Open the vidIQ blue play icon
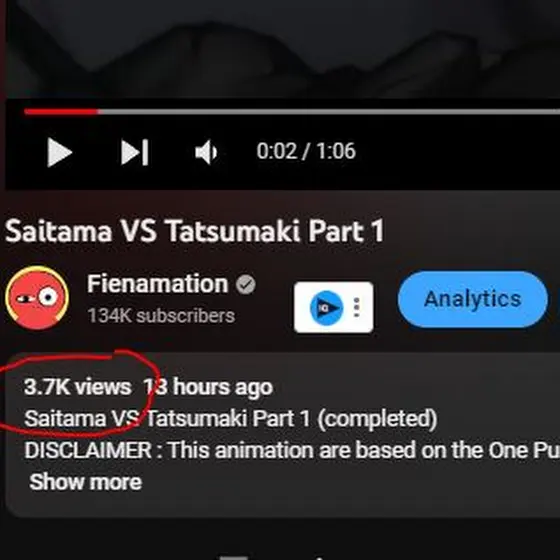 pos(326,308)
